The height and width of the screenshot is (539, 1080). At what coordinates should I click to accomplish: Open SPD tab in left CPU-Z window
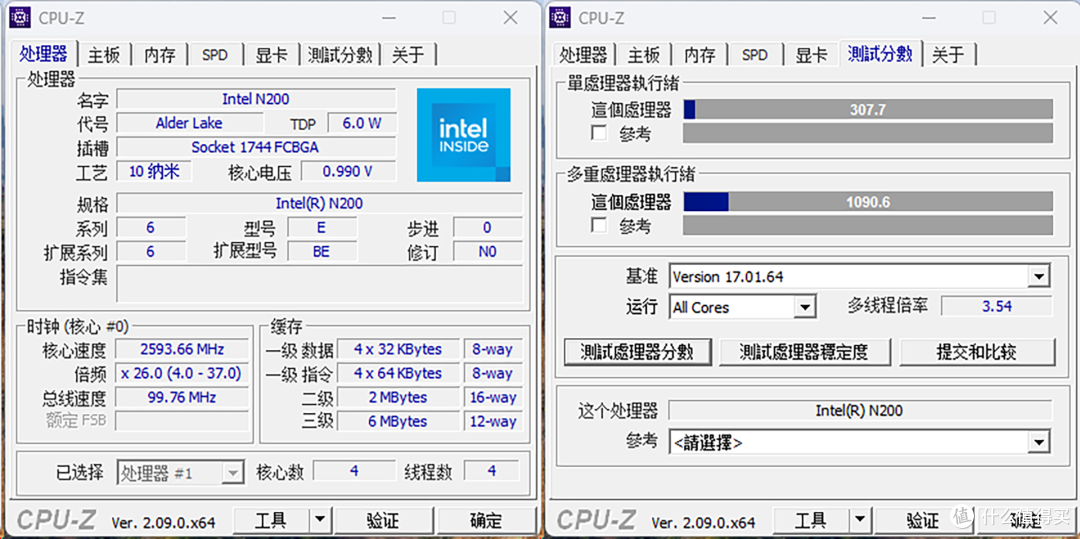pyautogui.click(x=215, y=55)
